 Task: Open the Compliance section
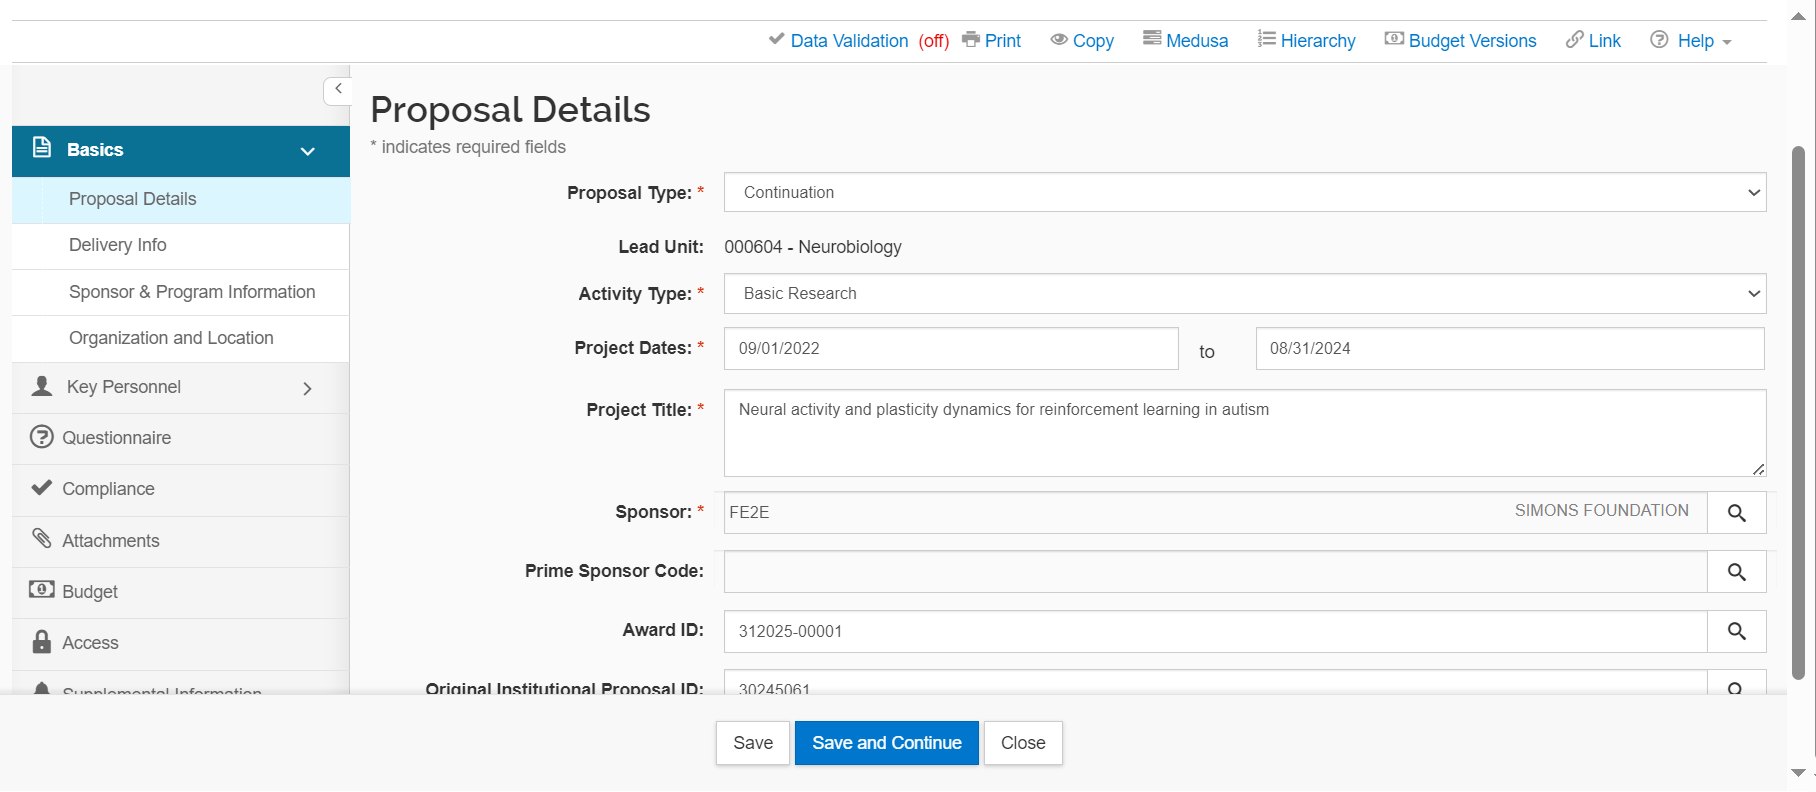tap(181, 489)
